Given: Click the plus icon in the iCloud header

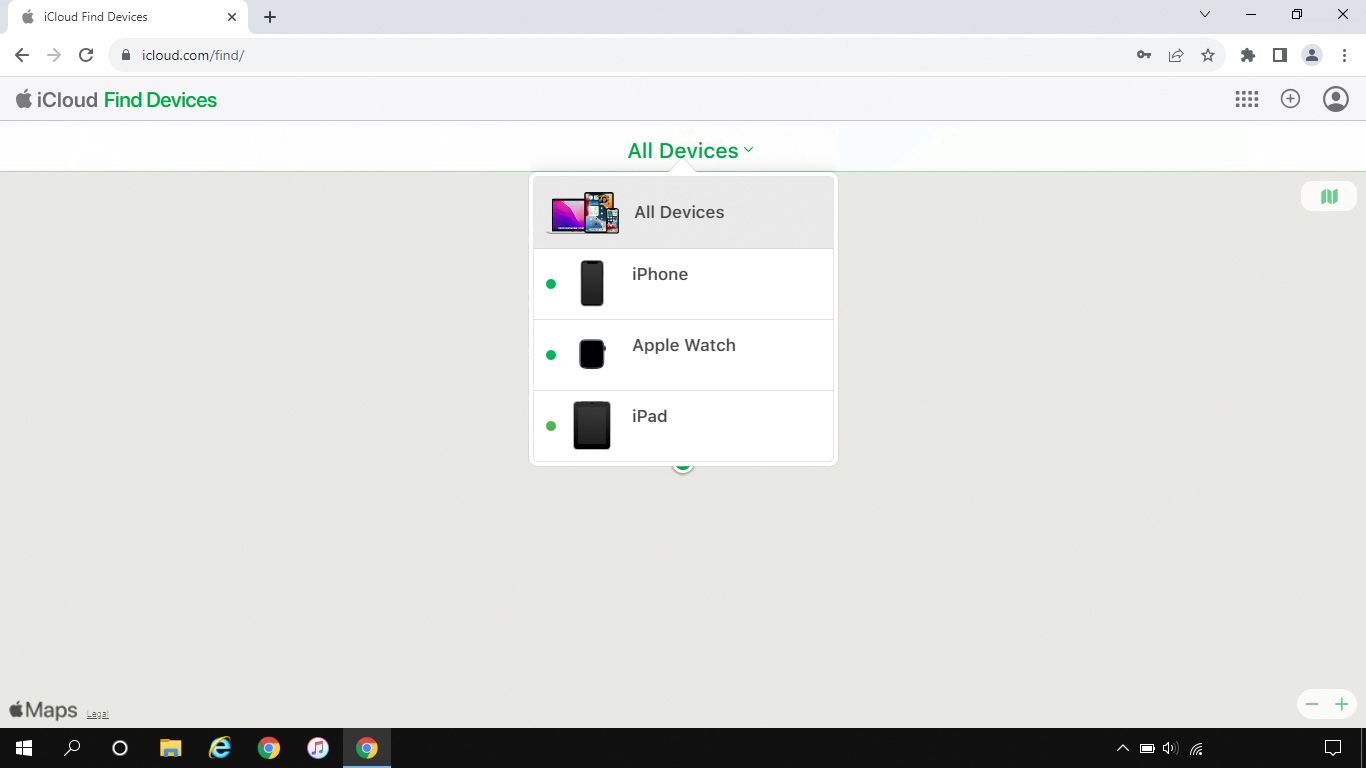Looking at the screenshot, I should pyautogui.click(x=1290, y=99).
